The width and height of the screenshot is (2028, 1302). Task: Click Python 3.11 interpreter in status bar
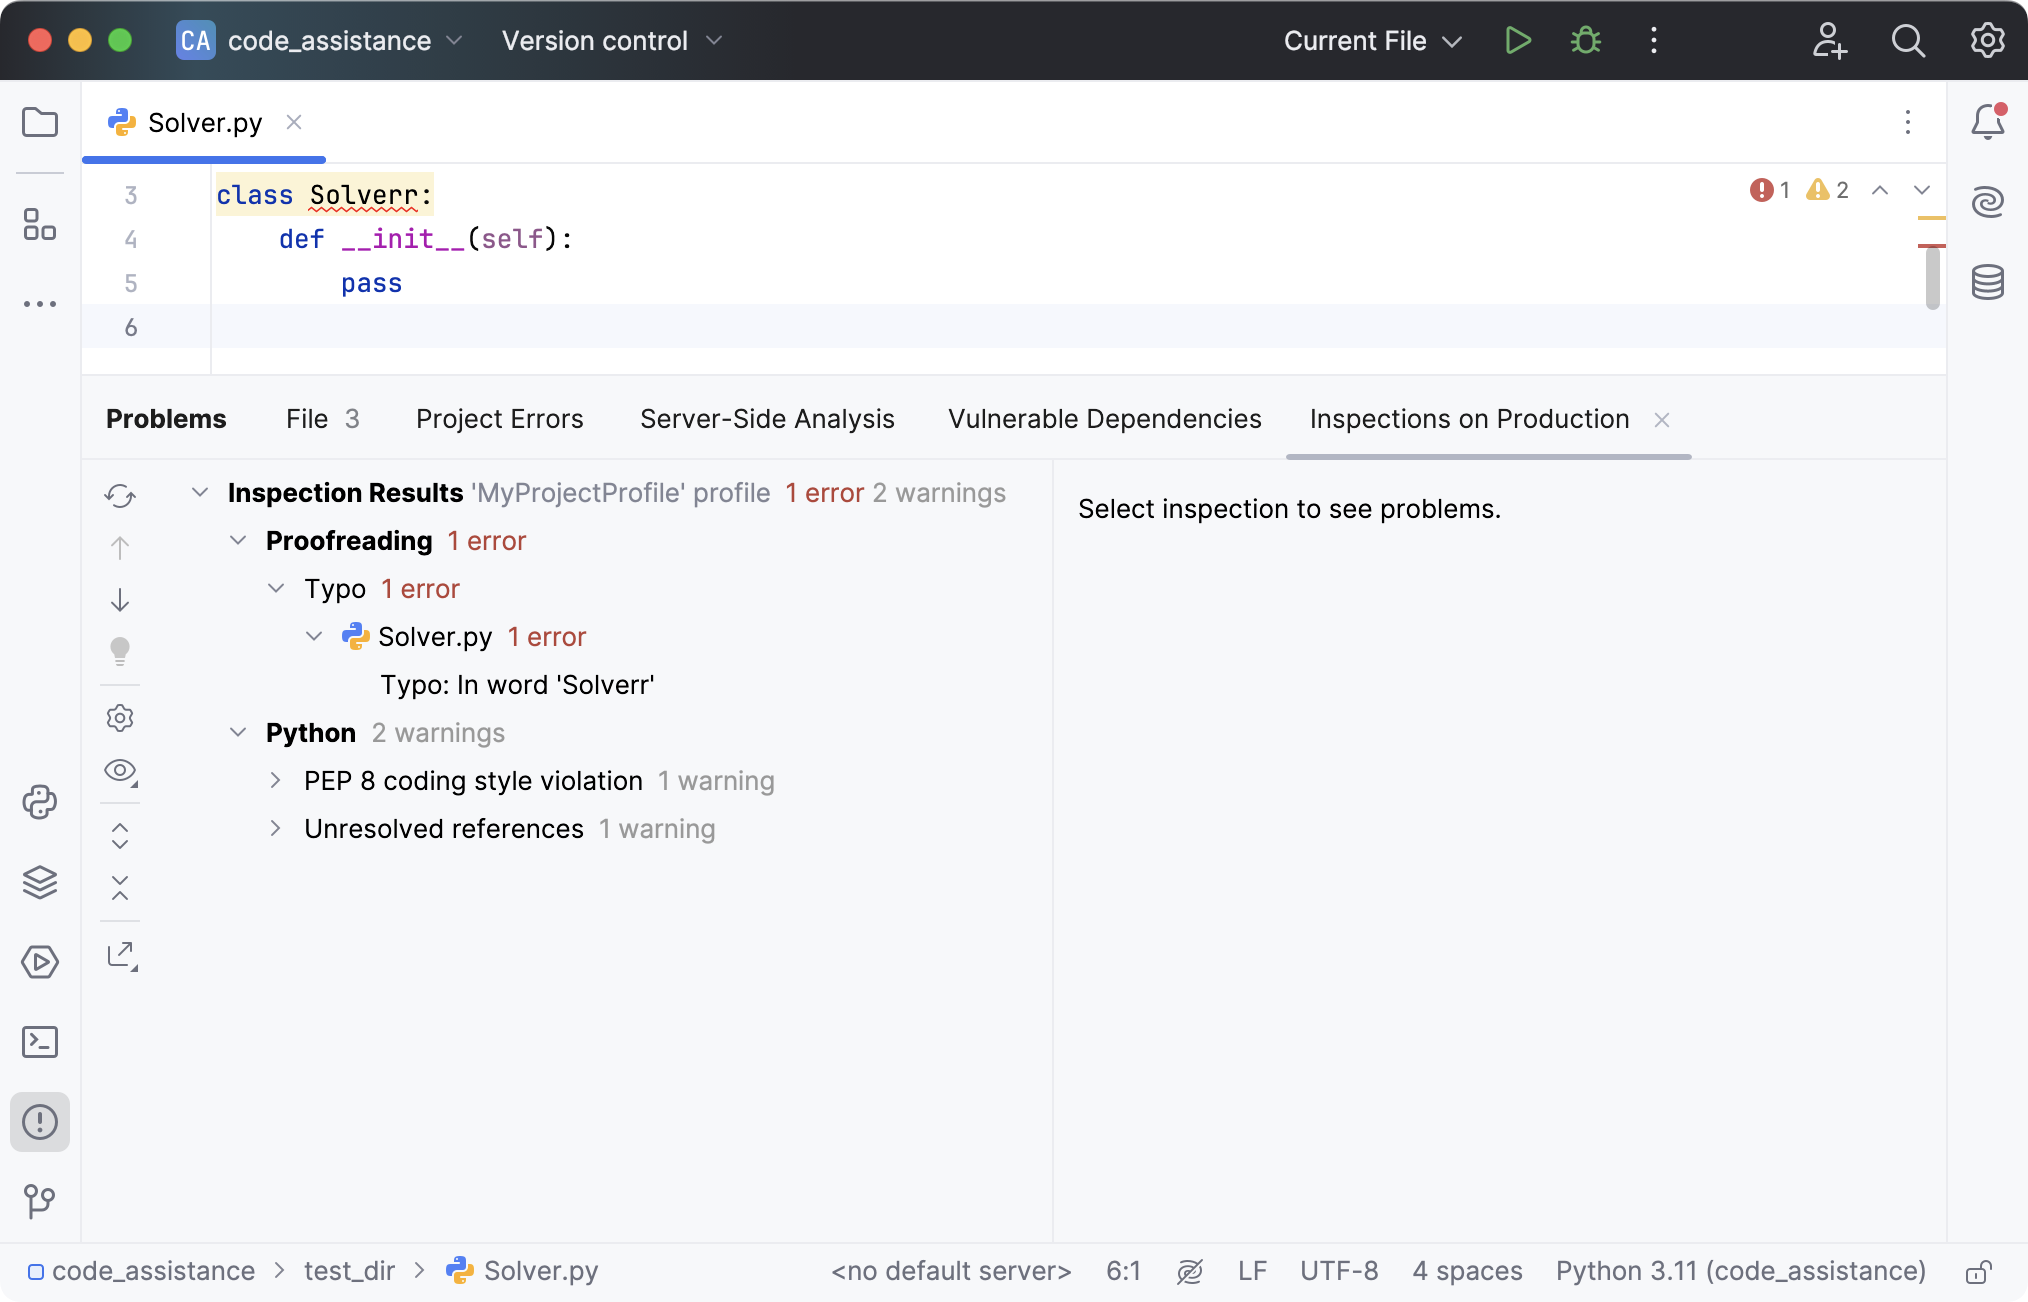pos(1740,1271)
